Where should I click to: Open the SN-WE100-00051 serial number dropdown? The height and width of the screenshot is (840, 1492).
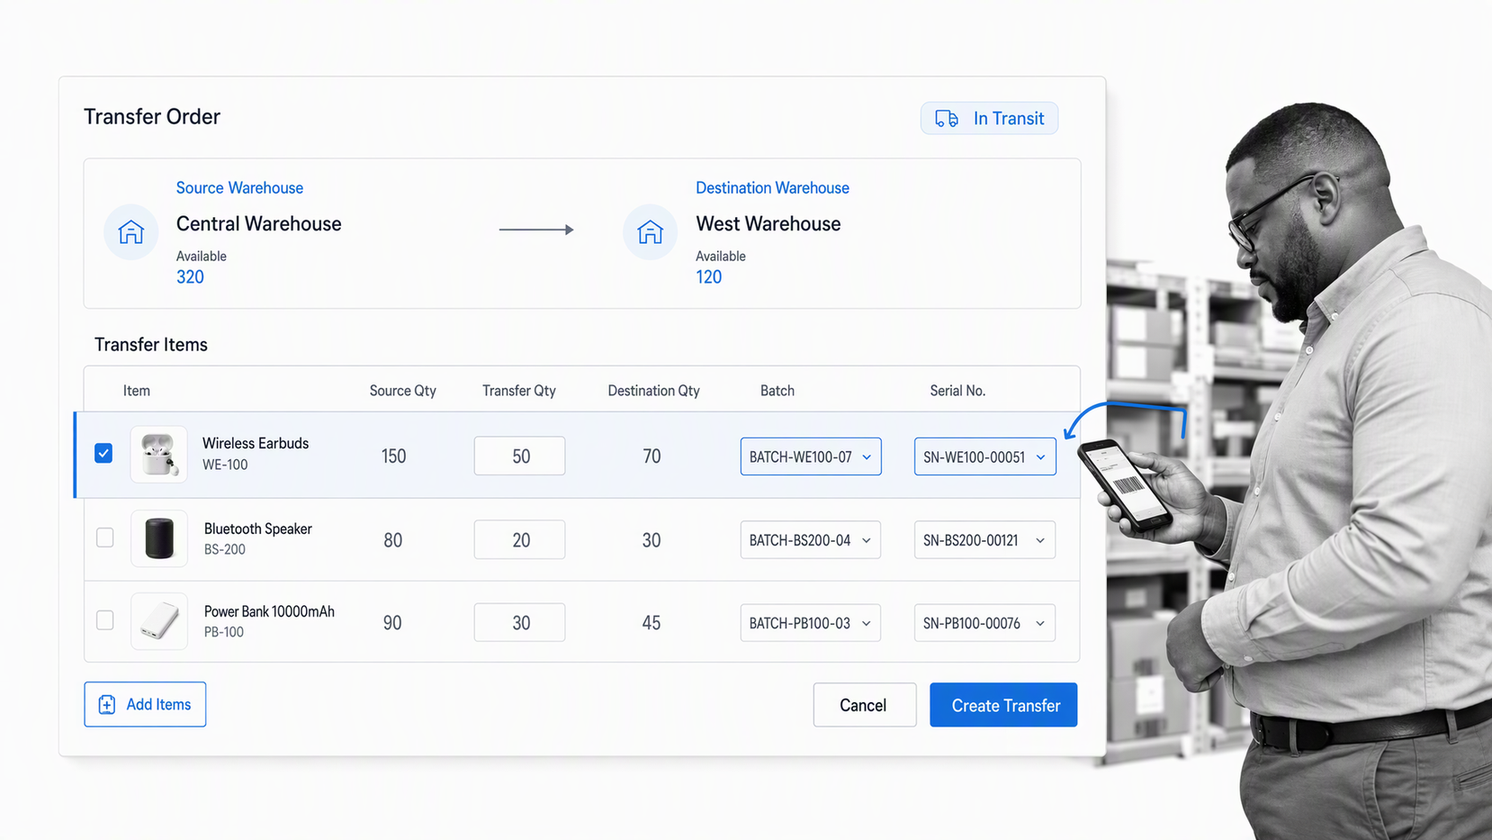[985, 456]
